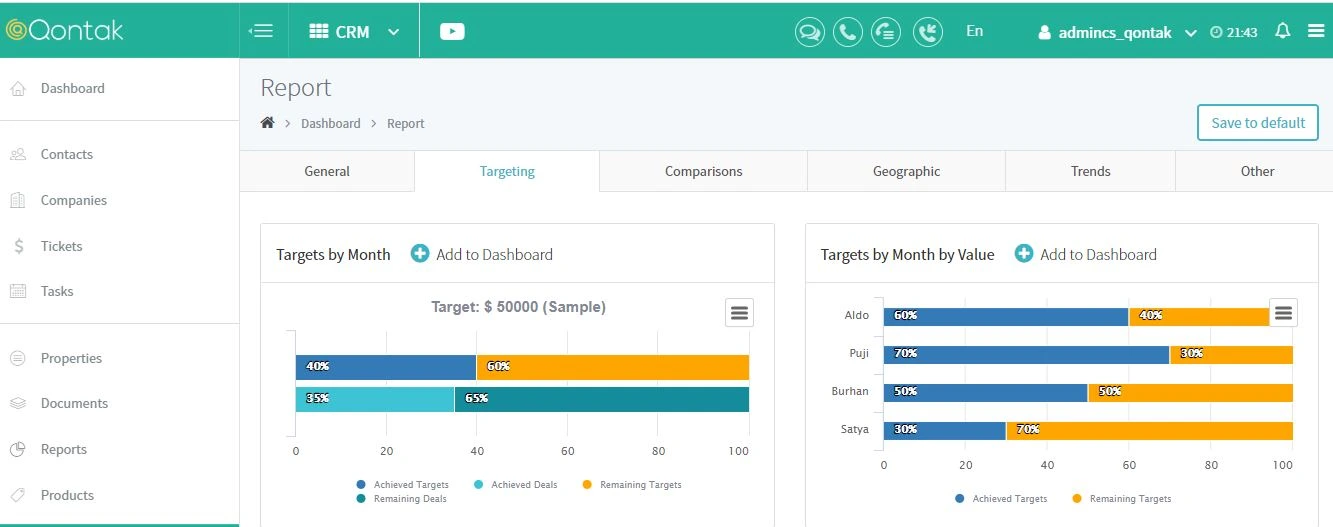This screenshot has height=527, width=1333.
Task: Switch language with the En selector
Action: point(975,31)
